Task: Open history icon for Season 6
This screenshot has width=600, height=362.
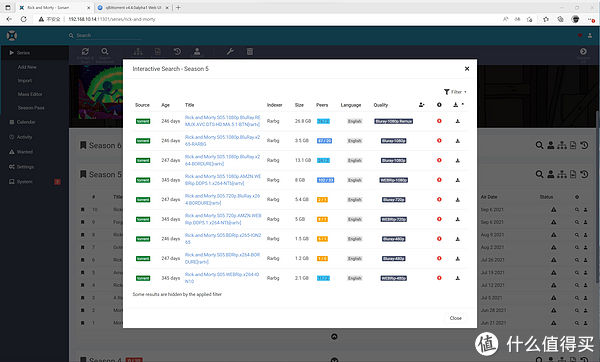Action: click(x=584, y=145)
